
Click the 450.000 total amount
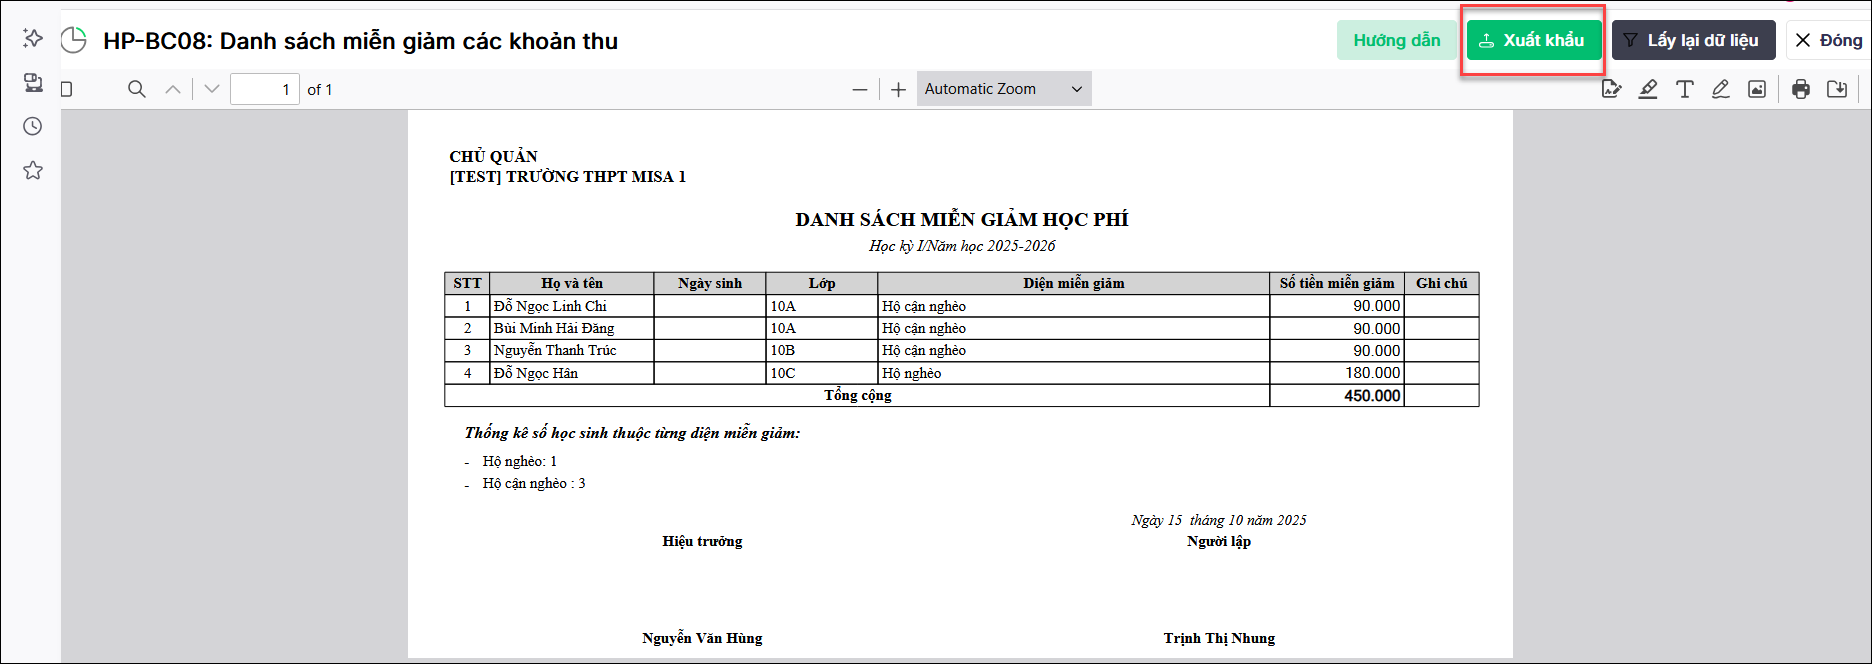tap(1372, 396)
